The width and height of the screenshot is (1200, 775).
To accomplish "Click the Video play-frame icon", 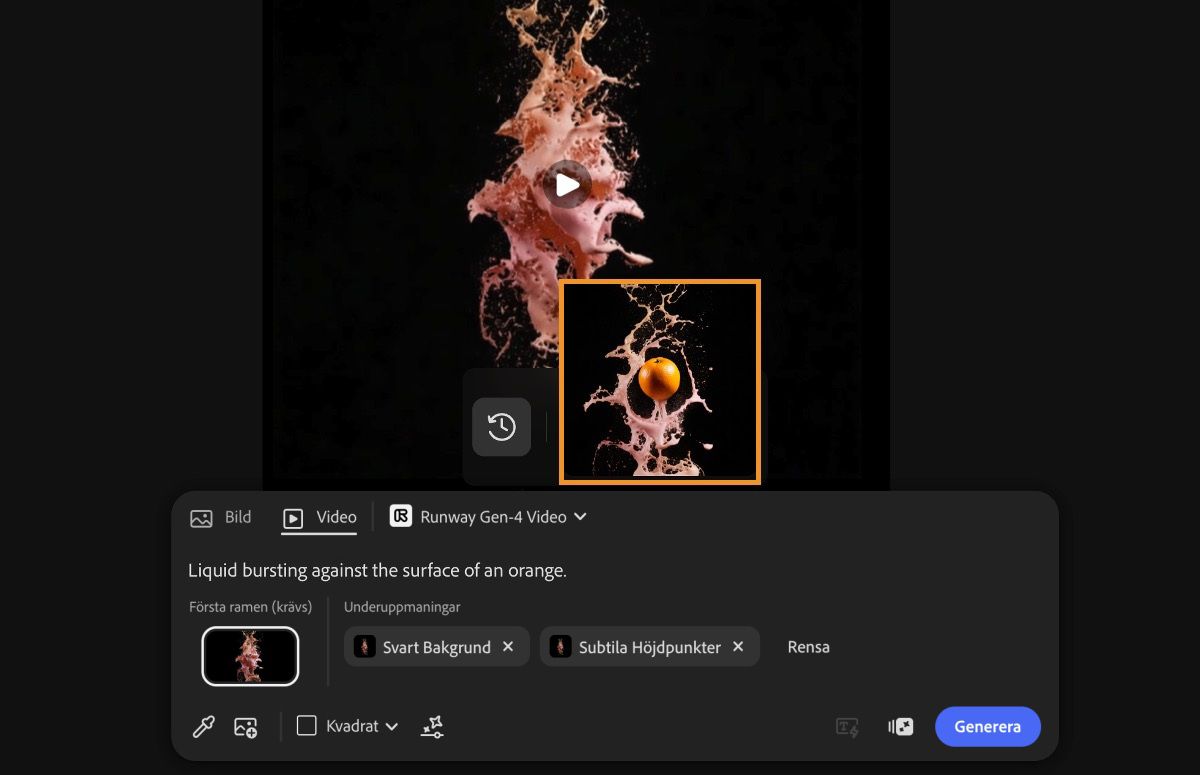I will (x=293, y=518).
